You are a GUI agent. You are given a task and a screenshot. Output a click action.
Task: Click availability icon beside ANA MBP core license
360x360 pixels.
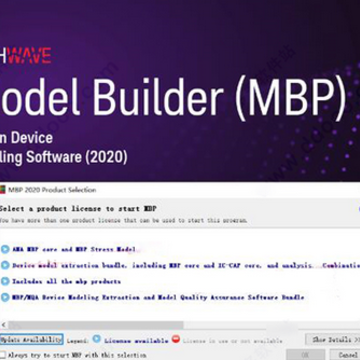click(5, 249)
